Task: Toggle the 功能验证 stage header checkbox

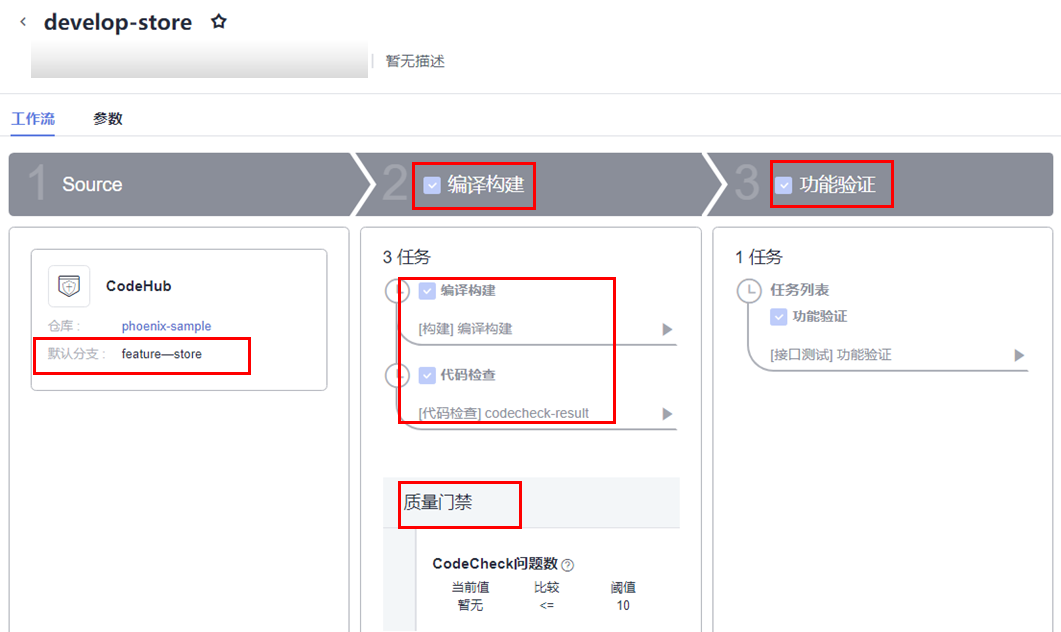Action: click(784, 185)
